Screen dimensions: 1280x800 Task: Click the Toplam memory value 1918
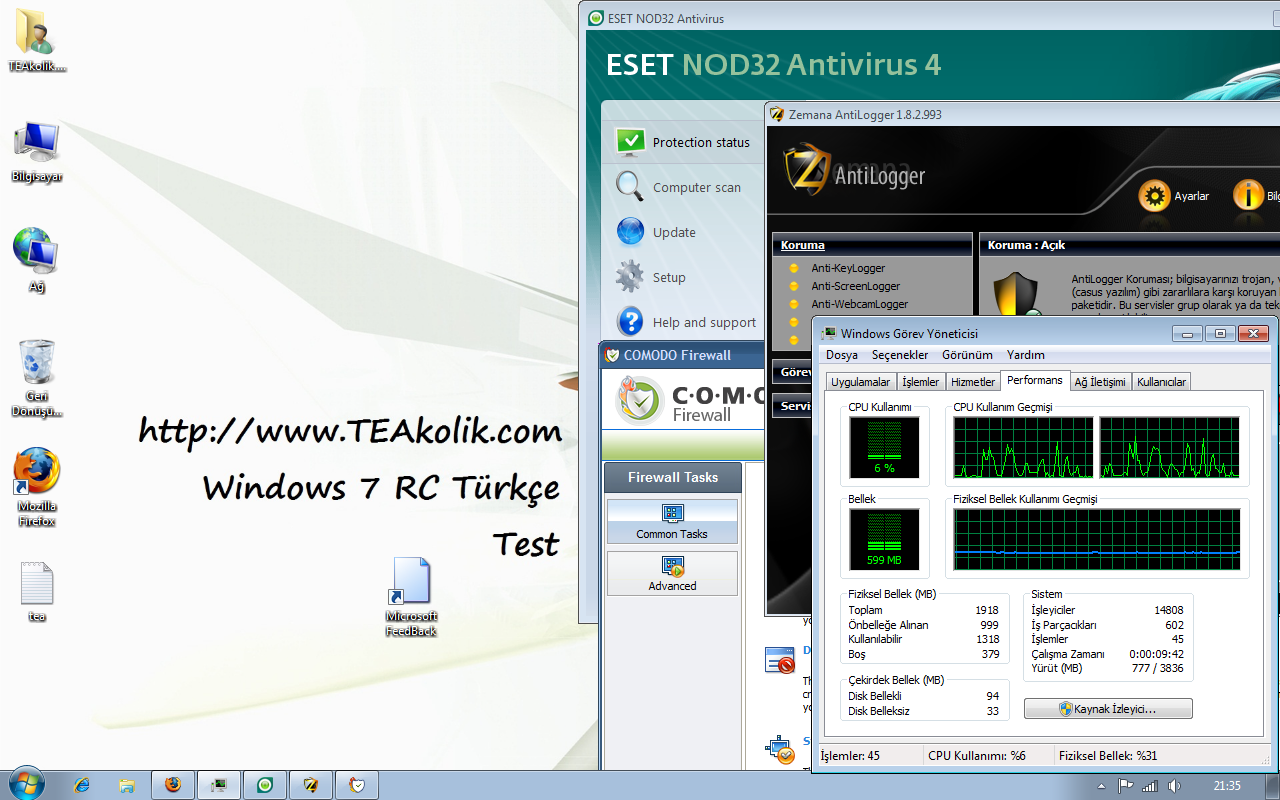[987, 610]
